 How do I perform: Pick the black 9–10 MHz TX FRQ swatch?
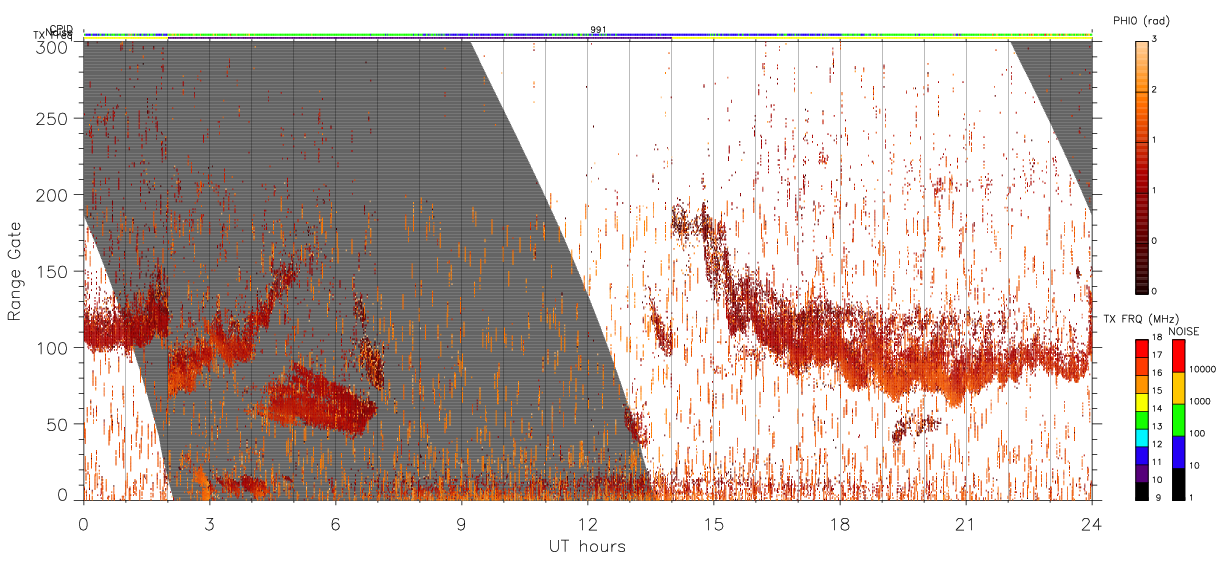pyautogui.click(x=1142, y=491)
